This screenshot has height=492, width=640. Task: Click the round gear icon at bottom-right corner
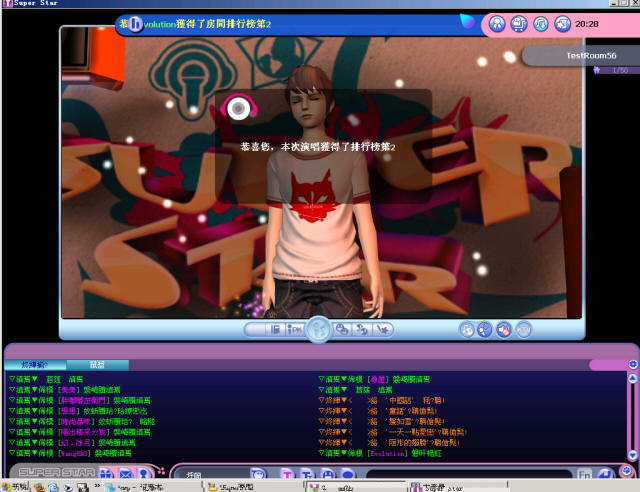626,470
